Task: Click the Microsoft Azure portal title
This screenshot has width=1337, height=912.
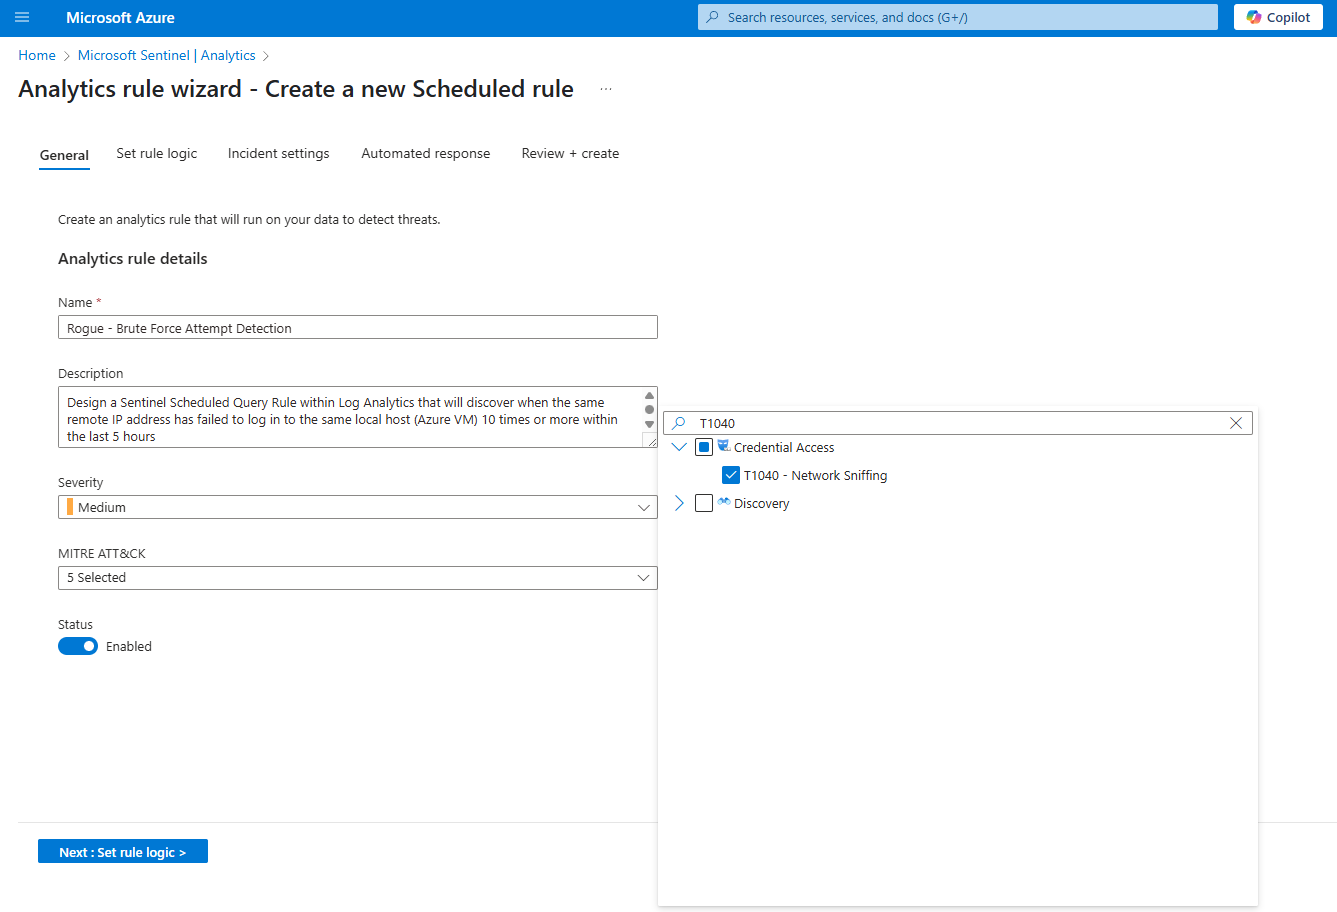Action: [120, 18]
